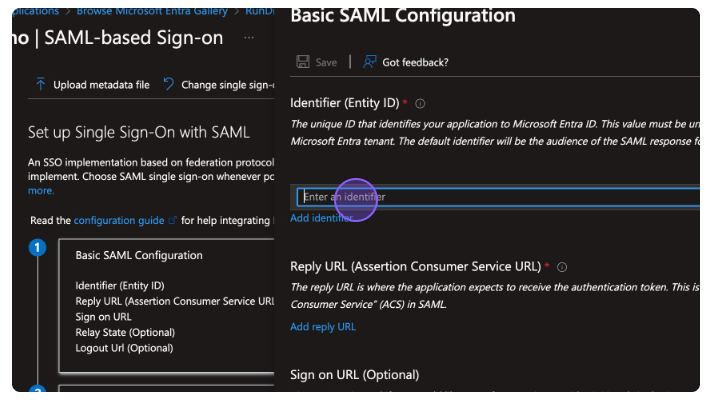Click the more link under SSO description
Image resolution: width=706 pixels, height=400 pixels.
click(x=40, y=190)
